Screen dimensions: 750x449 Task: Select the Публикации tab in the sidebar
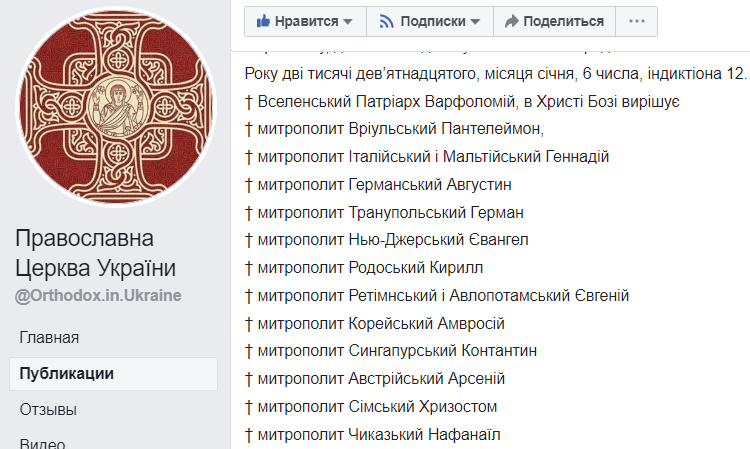[x=66, y=374]
